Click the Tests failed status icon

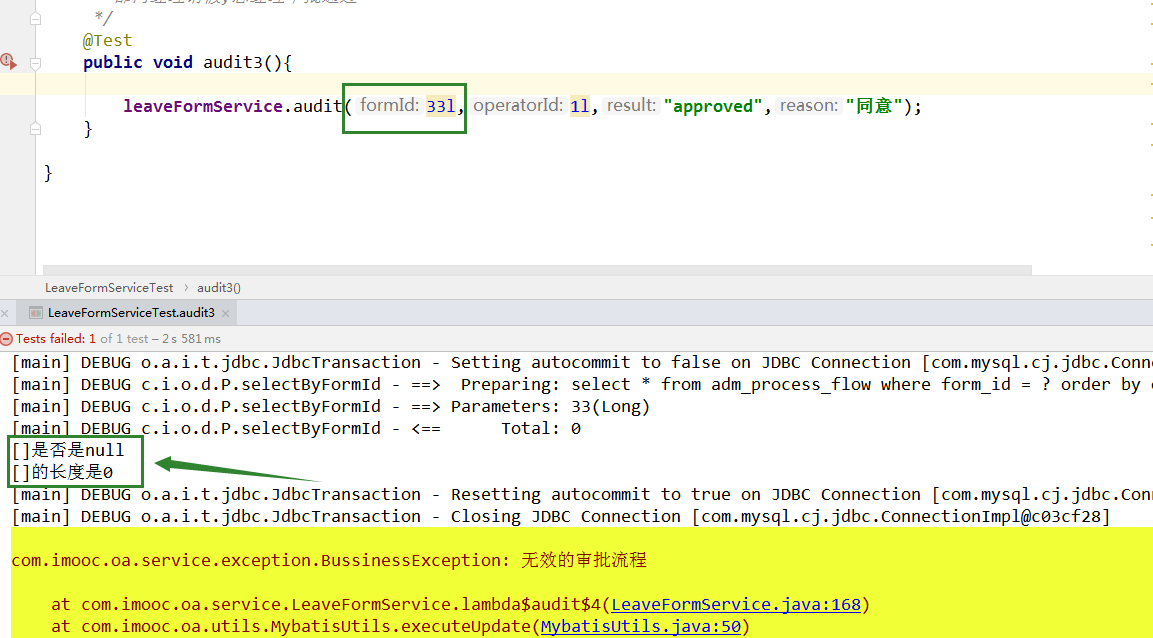(7, 339)
